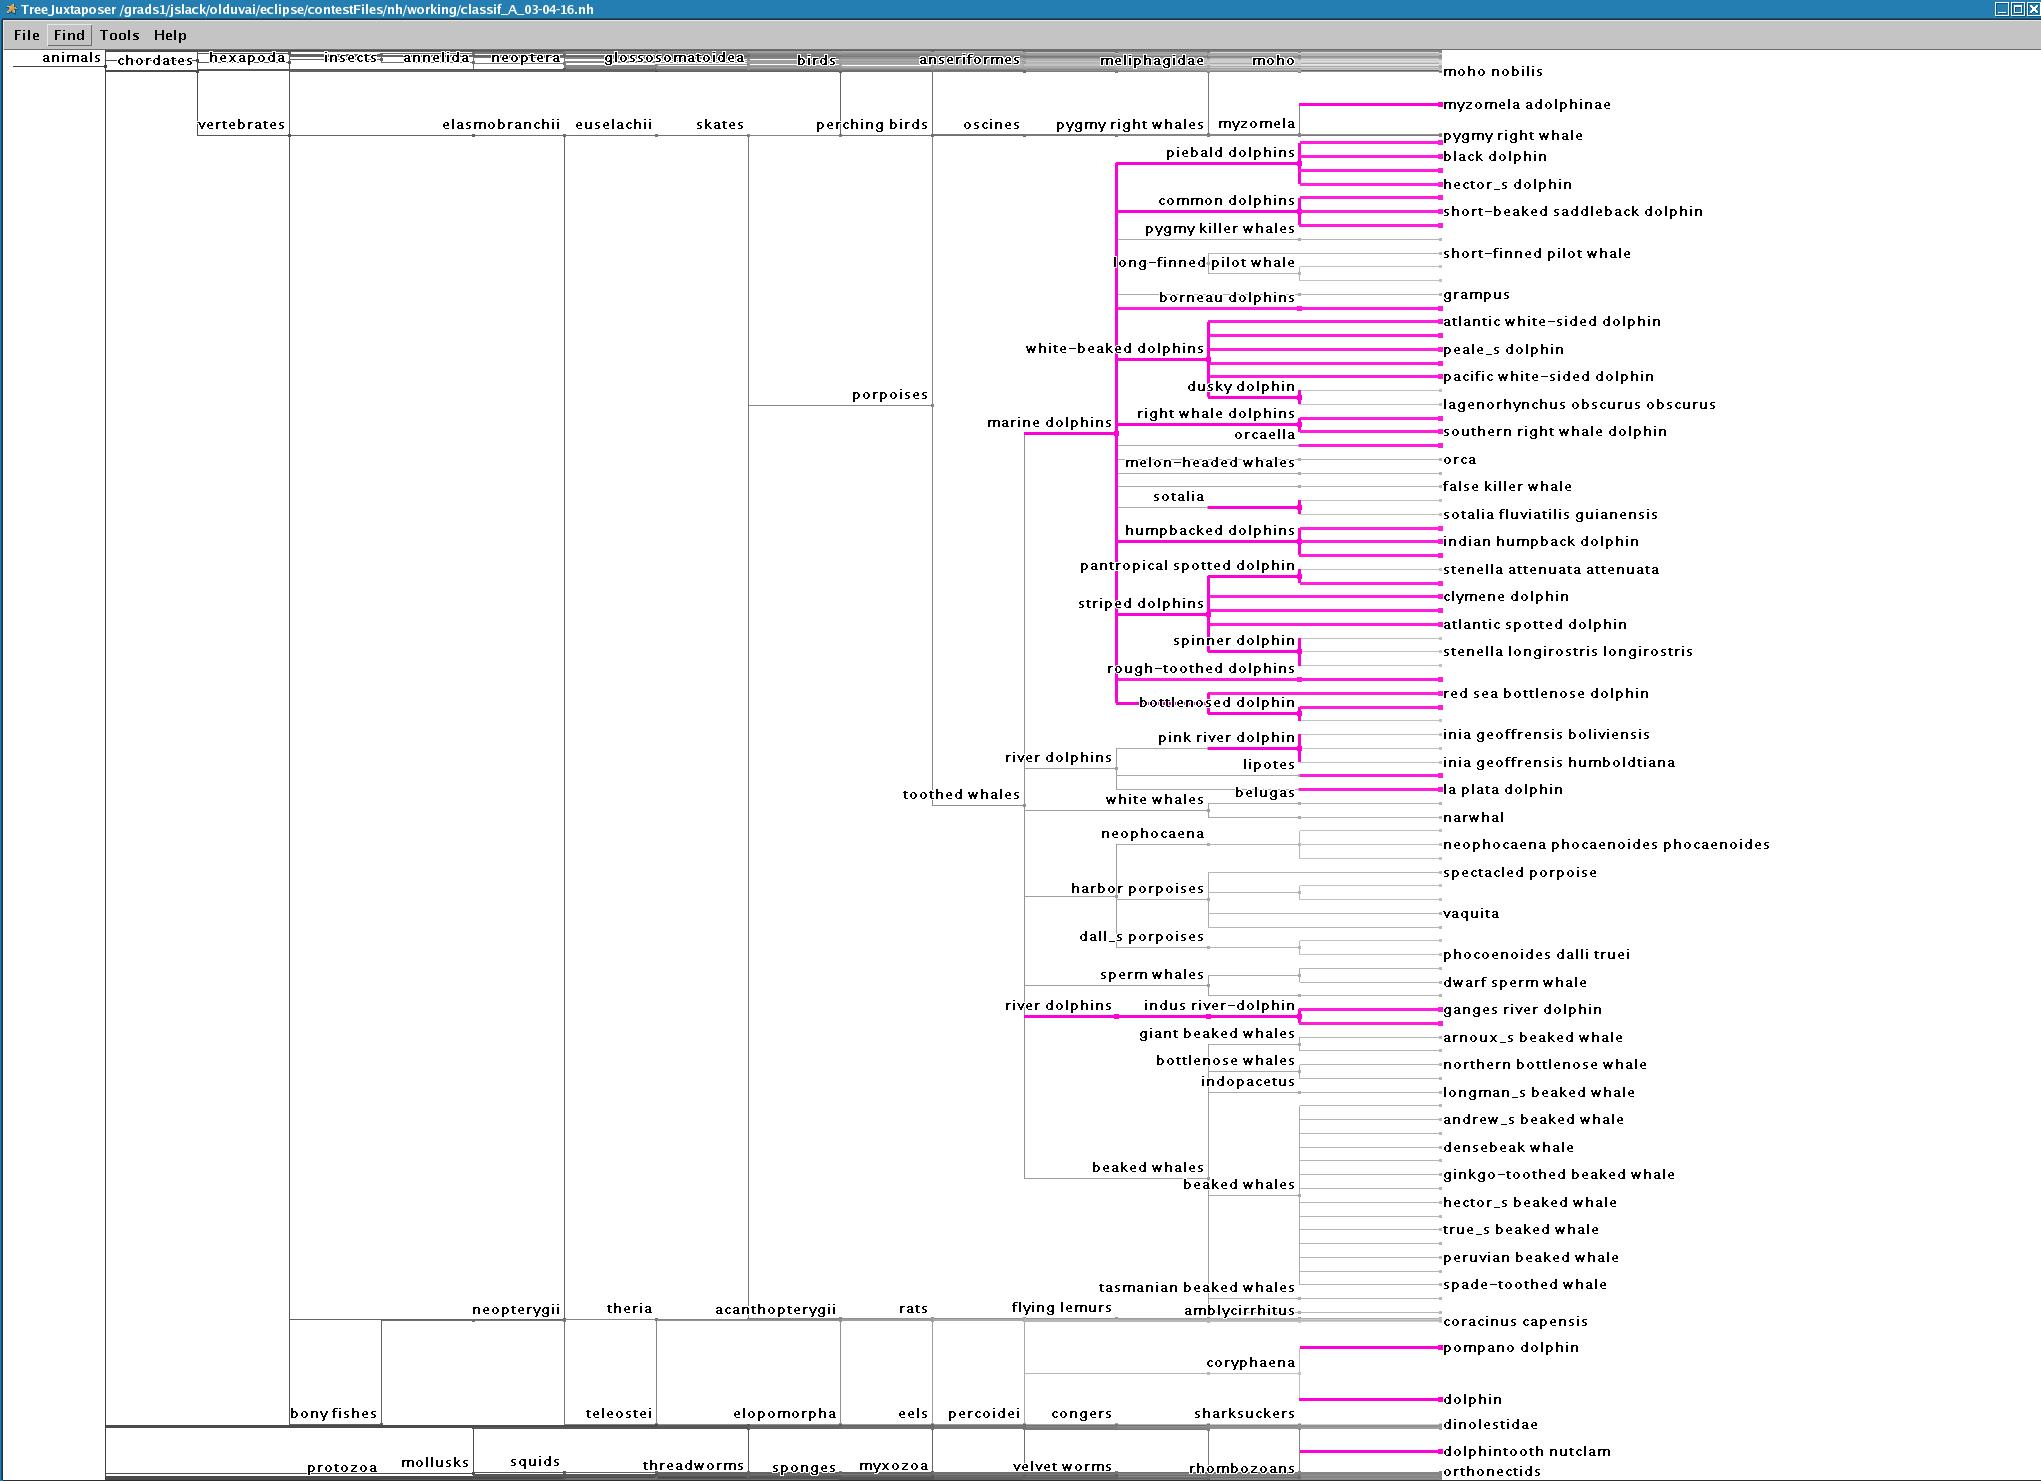2041x1481 pixels.
Task: Select the 'ganges river dolphin' leaf
Action: pos(1522,1010)
